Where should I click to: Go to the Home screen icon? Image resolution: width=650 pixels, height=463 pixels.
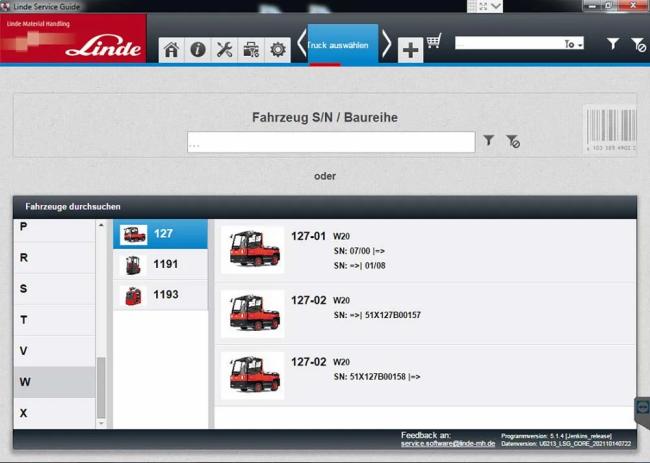[x=171, y=50]
